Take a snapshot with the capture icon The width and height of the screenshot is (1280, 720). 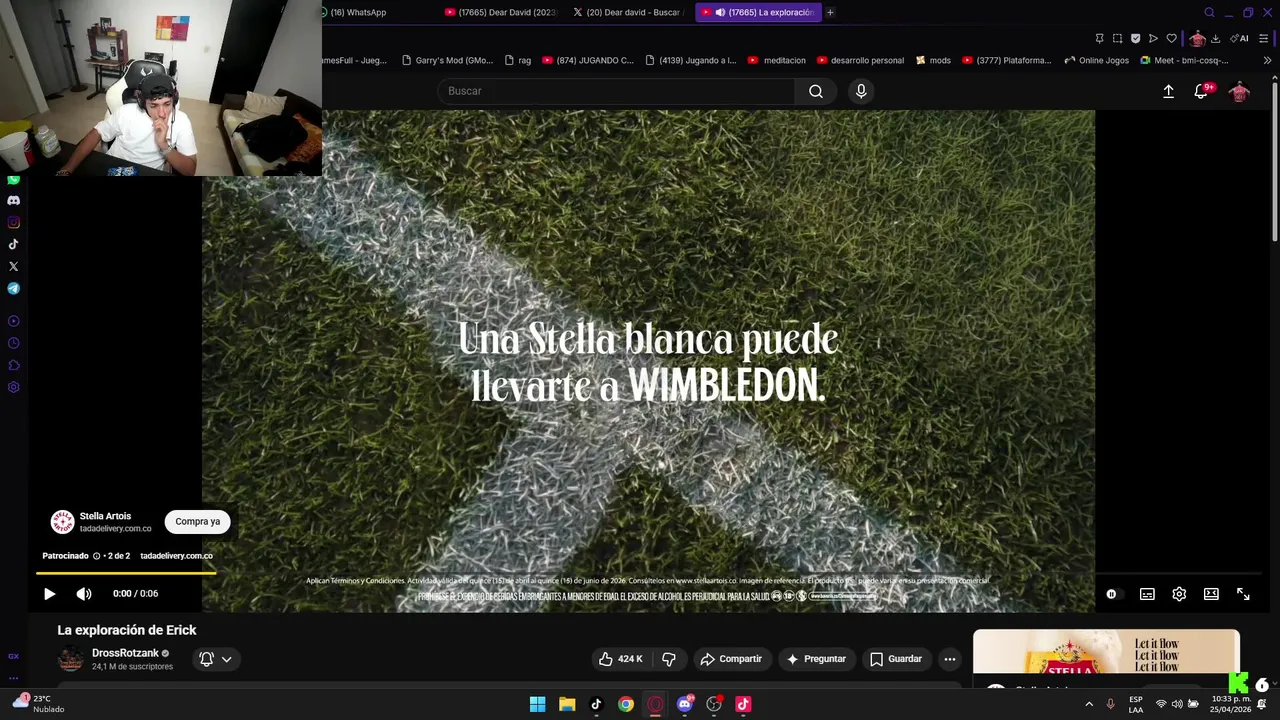coord(1117,38)
